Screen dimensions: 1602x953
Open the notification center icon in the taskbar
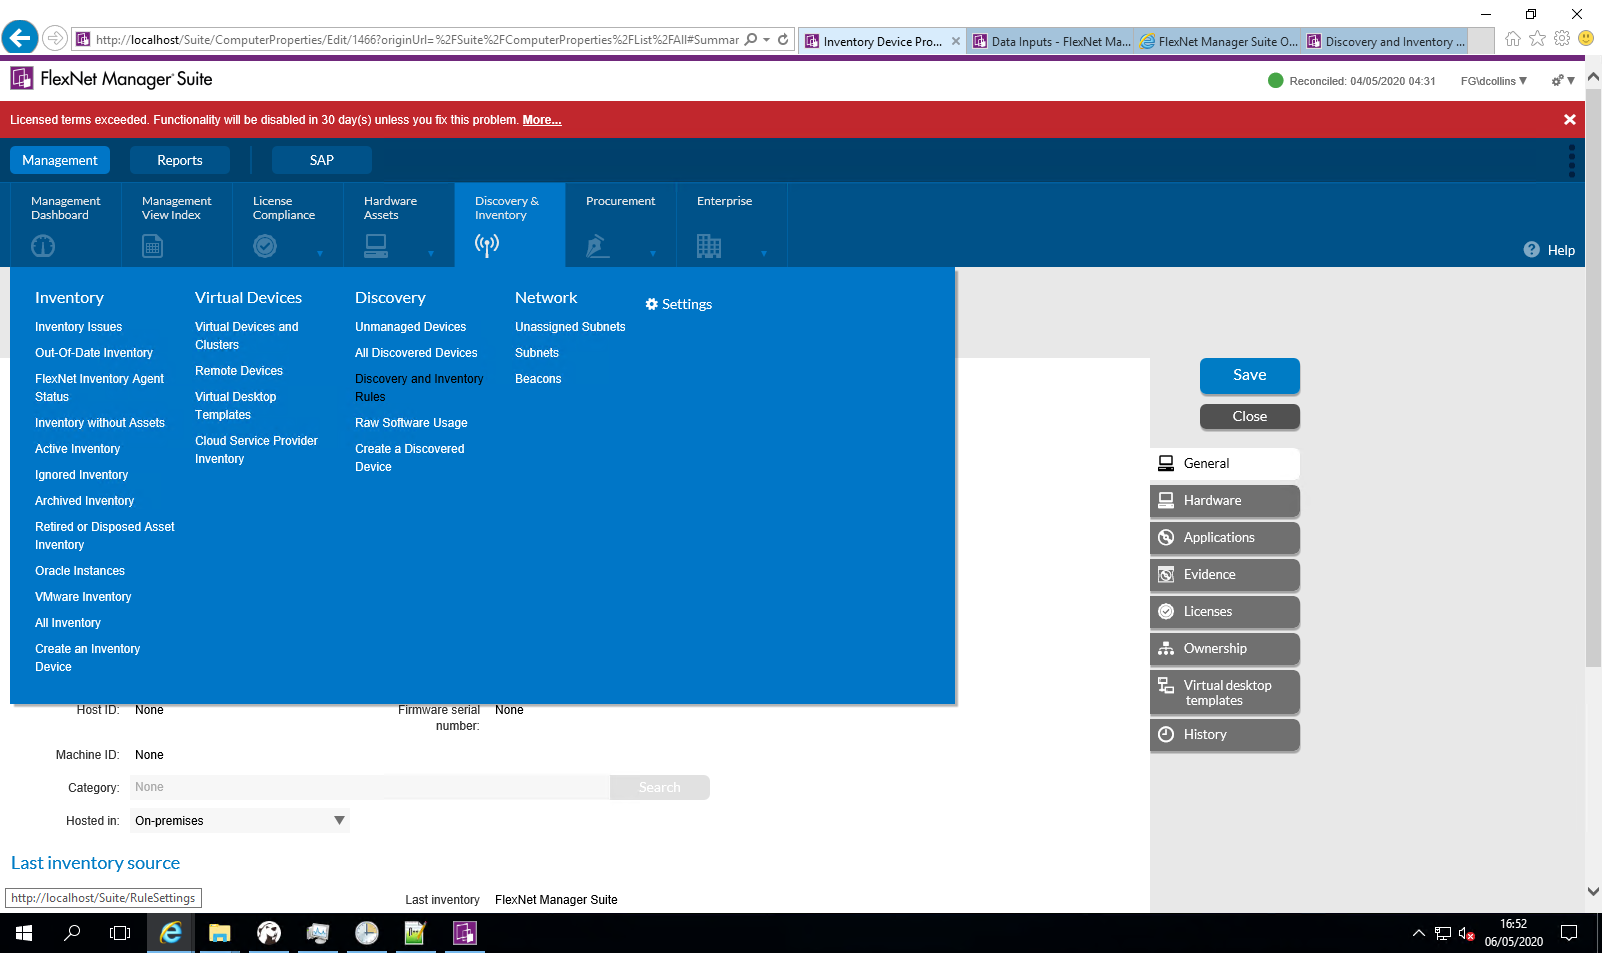pos(1569,933)
